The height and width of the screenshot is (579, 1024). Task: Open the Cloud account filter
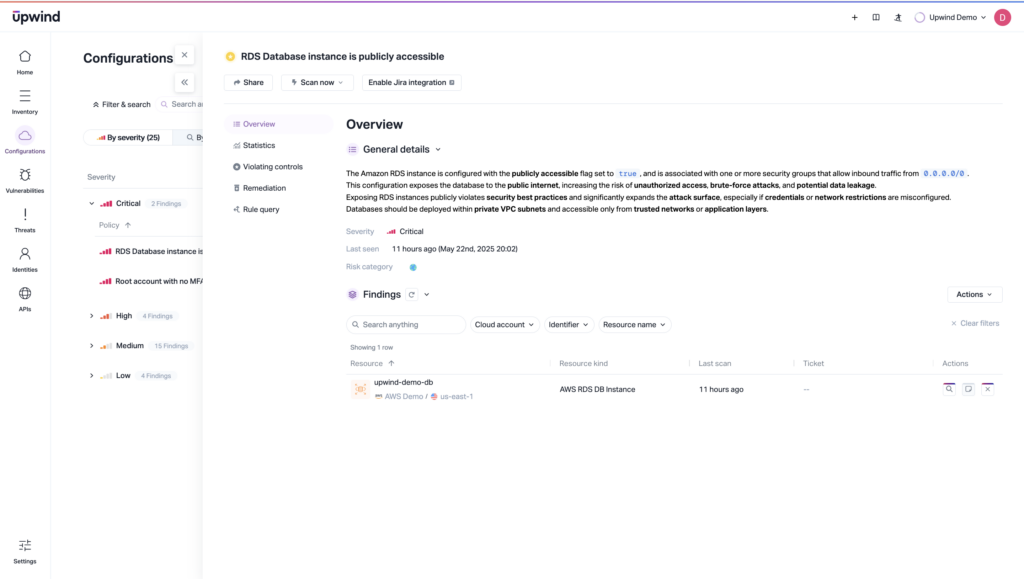click(x=504, y=324)
